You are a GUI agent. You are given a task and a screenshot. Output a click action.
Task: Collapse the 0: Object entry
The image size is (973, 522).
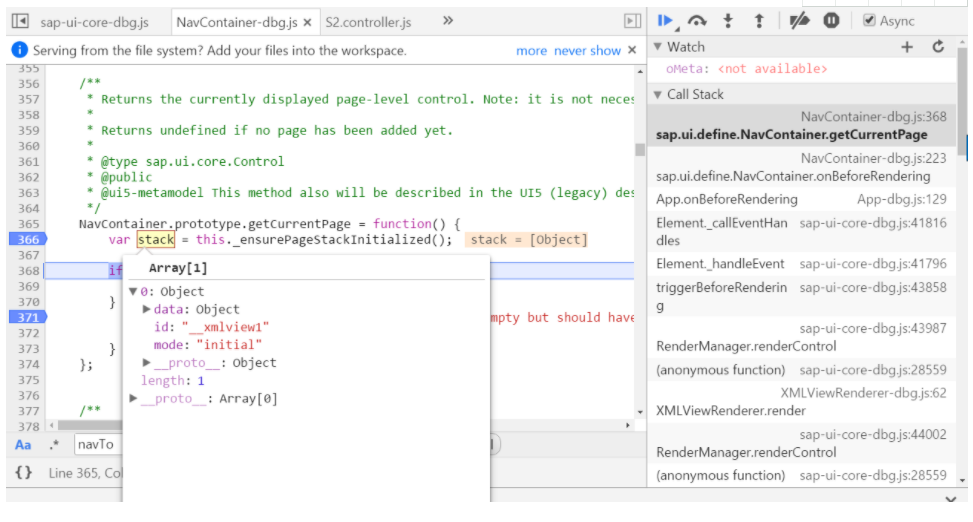tap(133, 291)
